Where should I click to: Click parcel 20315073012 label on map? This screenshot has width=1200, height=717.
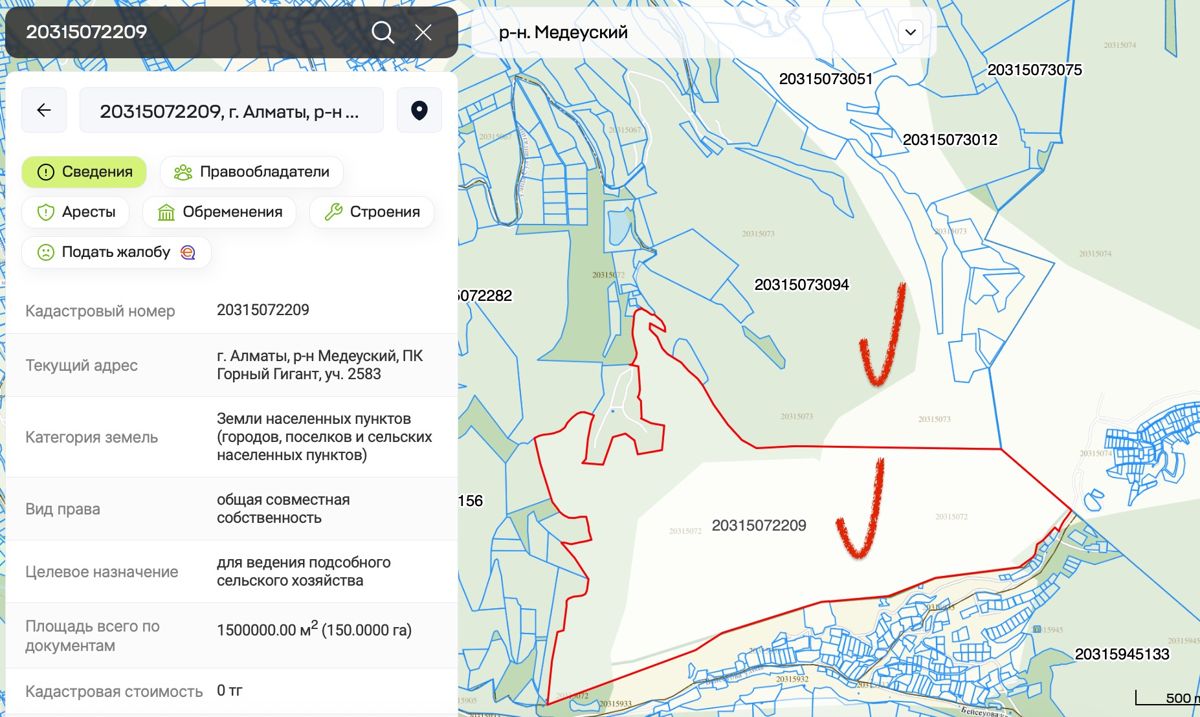click(x=950, y=140)
